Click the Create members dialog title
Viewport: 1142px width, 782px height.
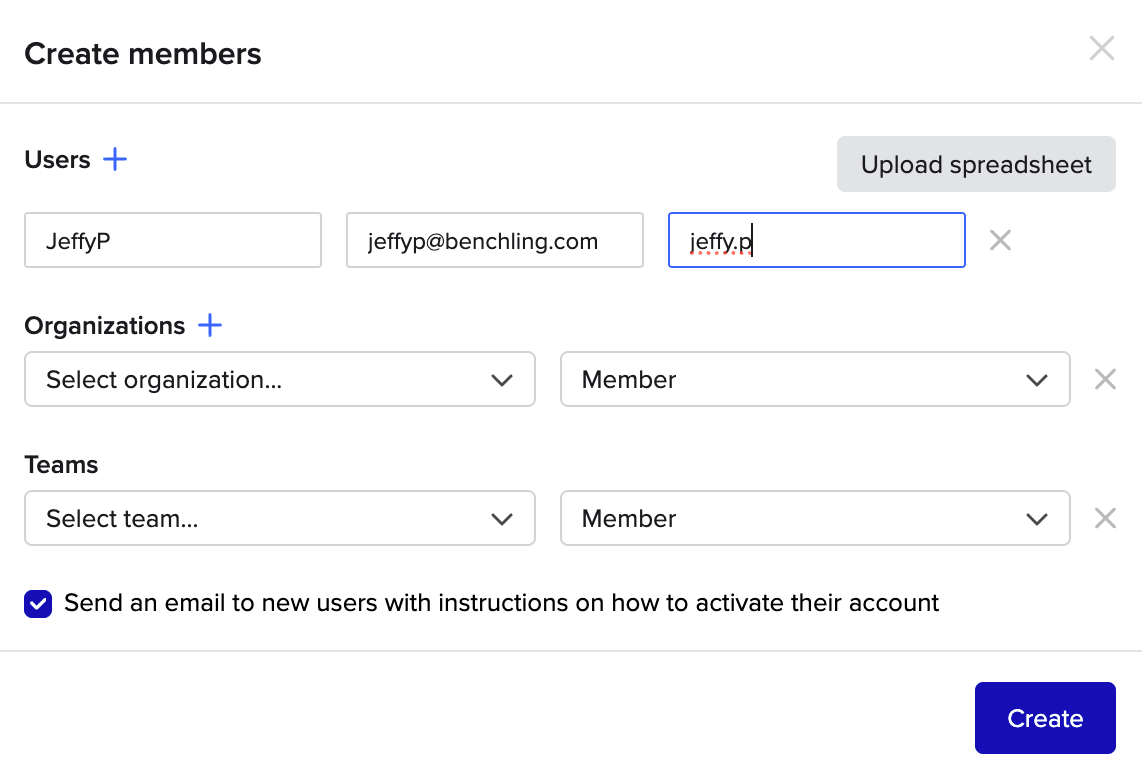143,53
